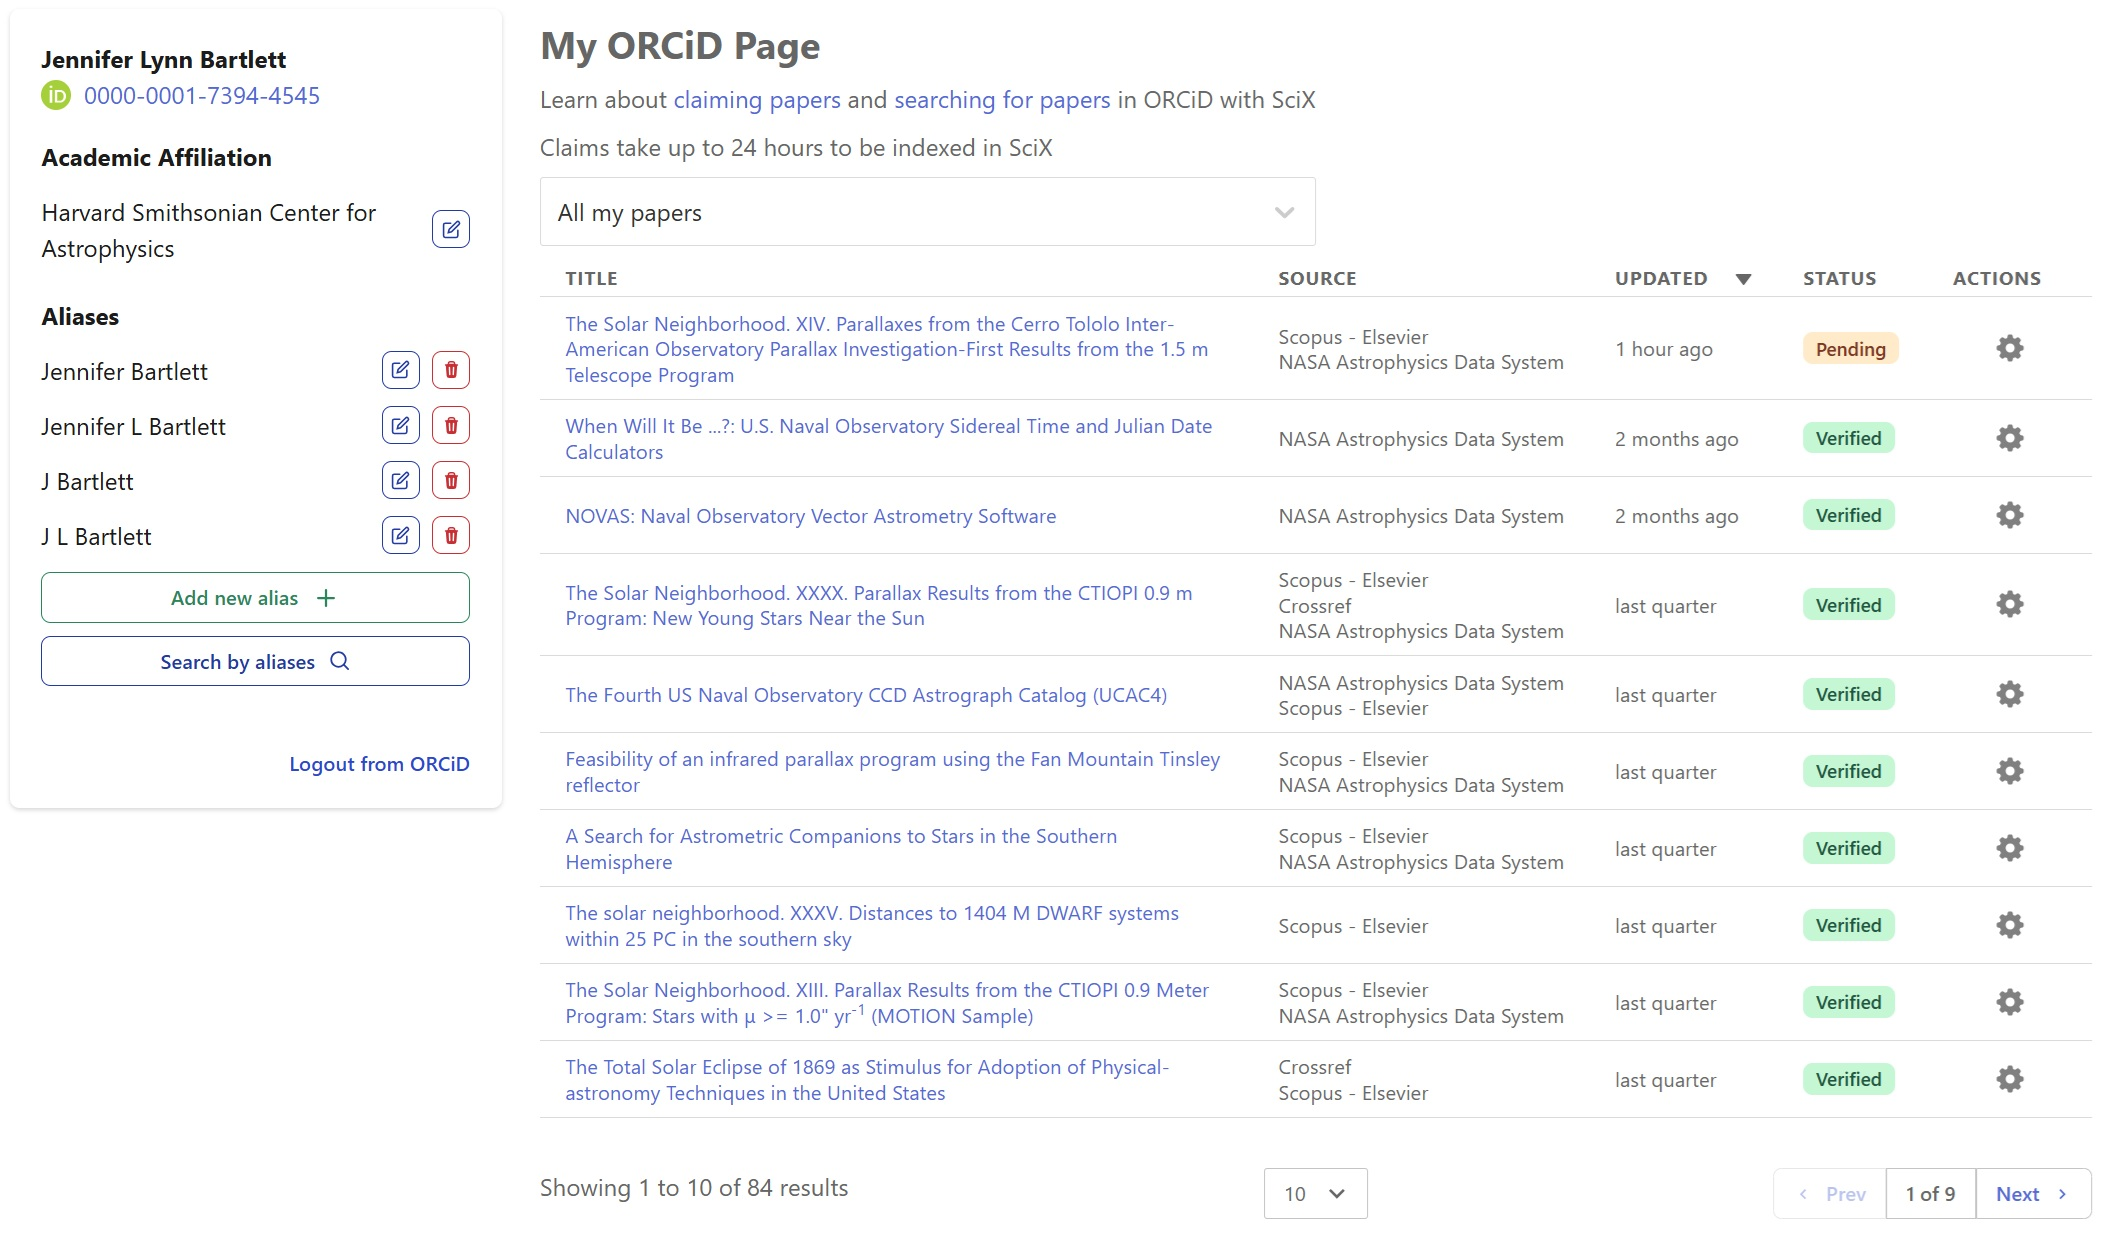Click the Source column header
Viewport: 2111px width, 1242px height.
click(1317, 279)
